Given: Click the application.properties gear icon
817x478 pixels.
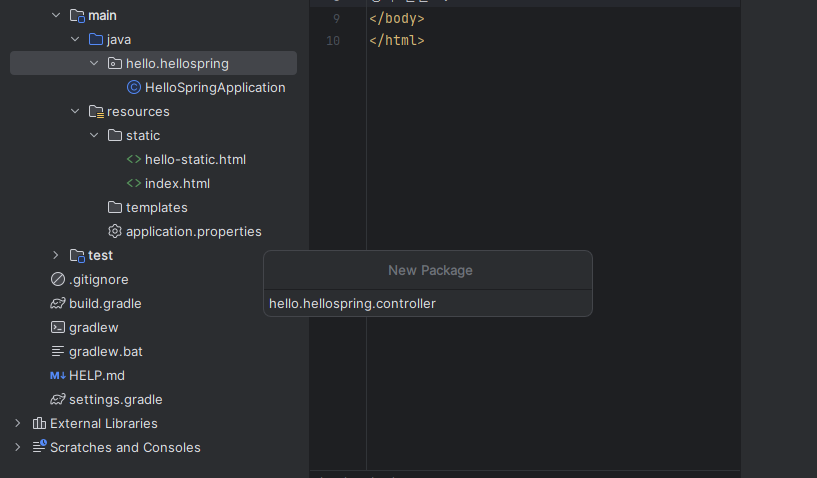Looking at the screenshot, I should pos(115,232).
